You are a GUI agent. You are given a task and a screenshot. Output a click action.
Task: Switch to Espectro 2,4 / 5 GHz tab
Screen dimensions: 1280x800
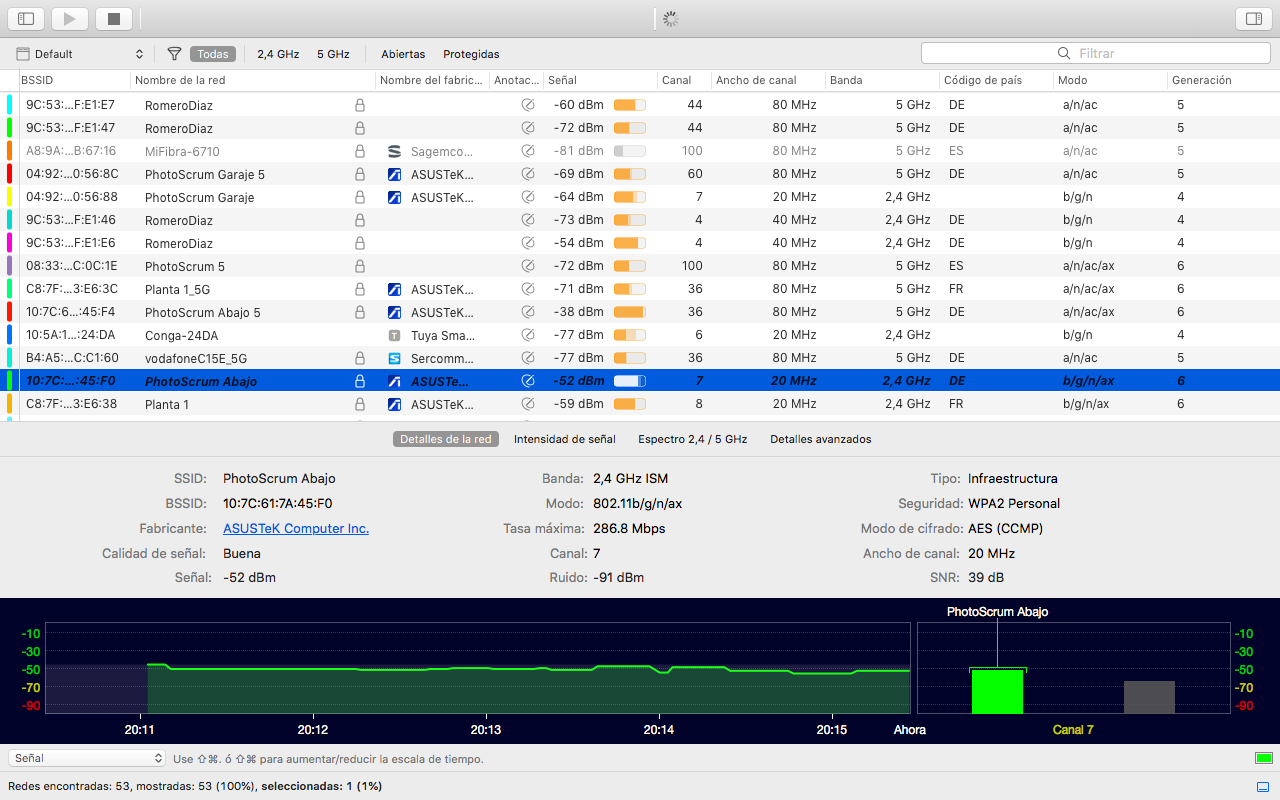[x=693, y=439]
